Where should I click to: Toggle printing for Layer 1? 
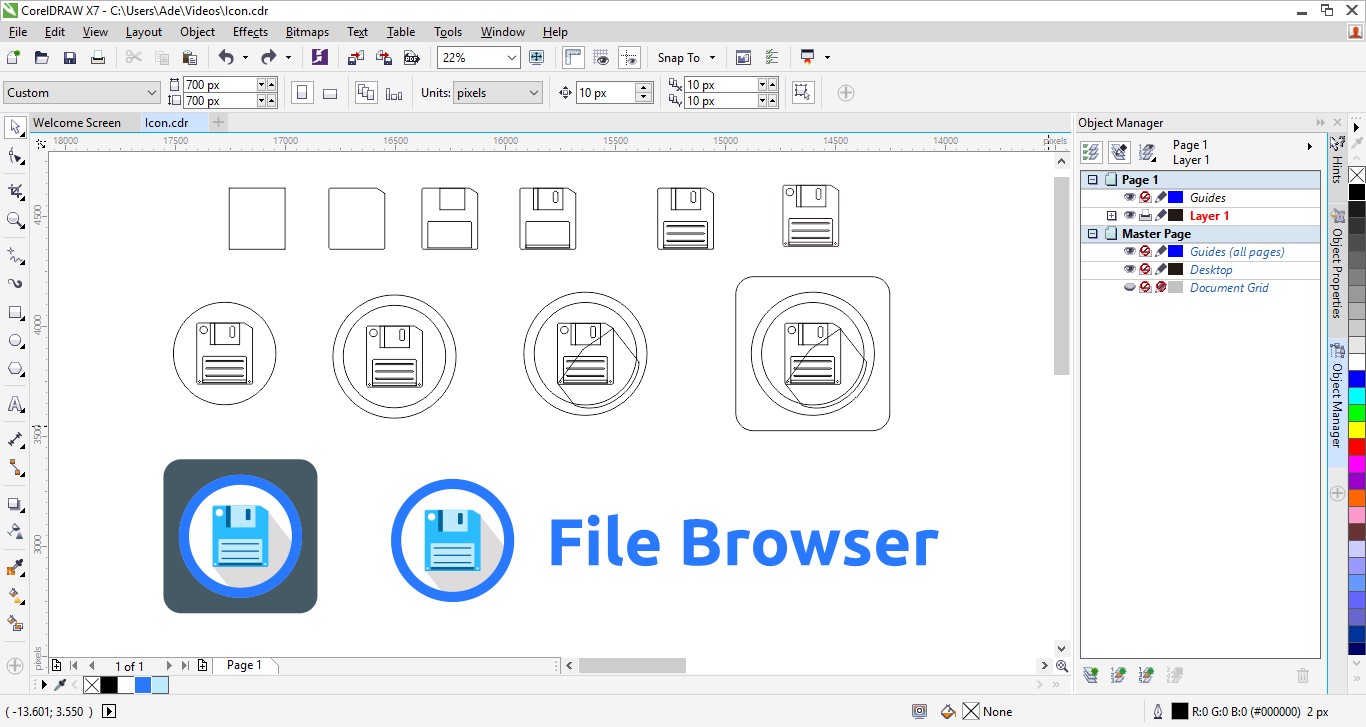tap(1145, 216)
